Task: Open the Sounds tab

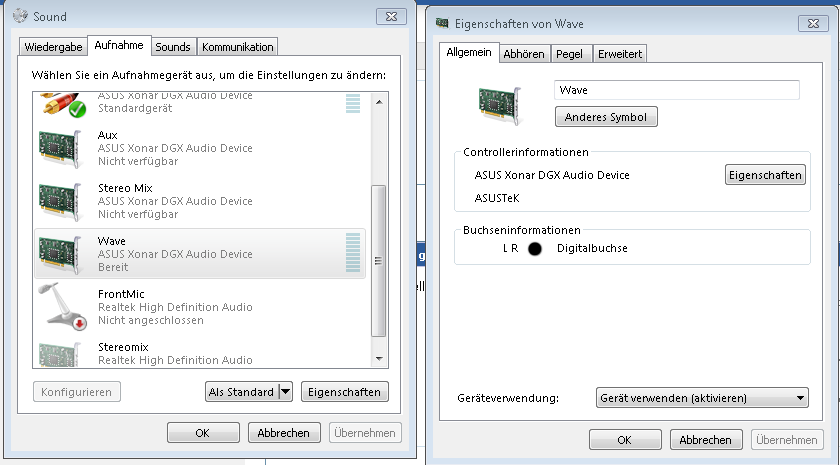Action: pyautogui.click(x=173, y=47)
